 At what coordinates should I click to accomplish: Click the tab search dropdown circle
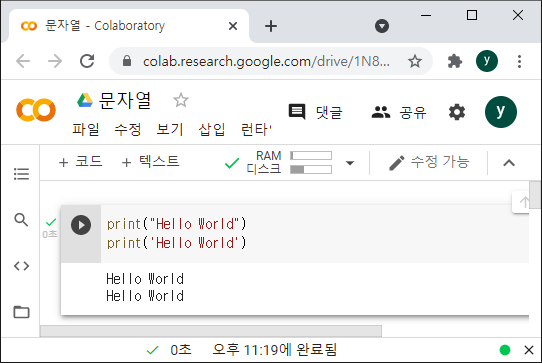point(382,26)
